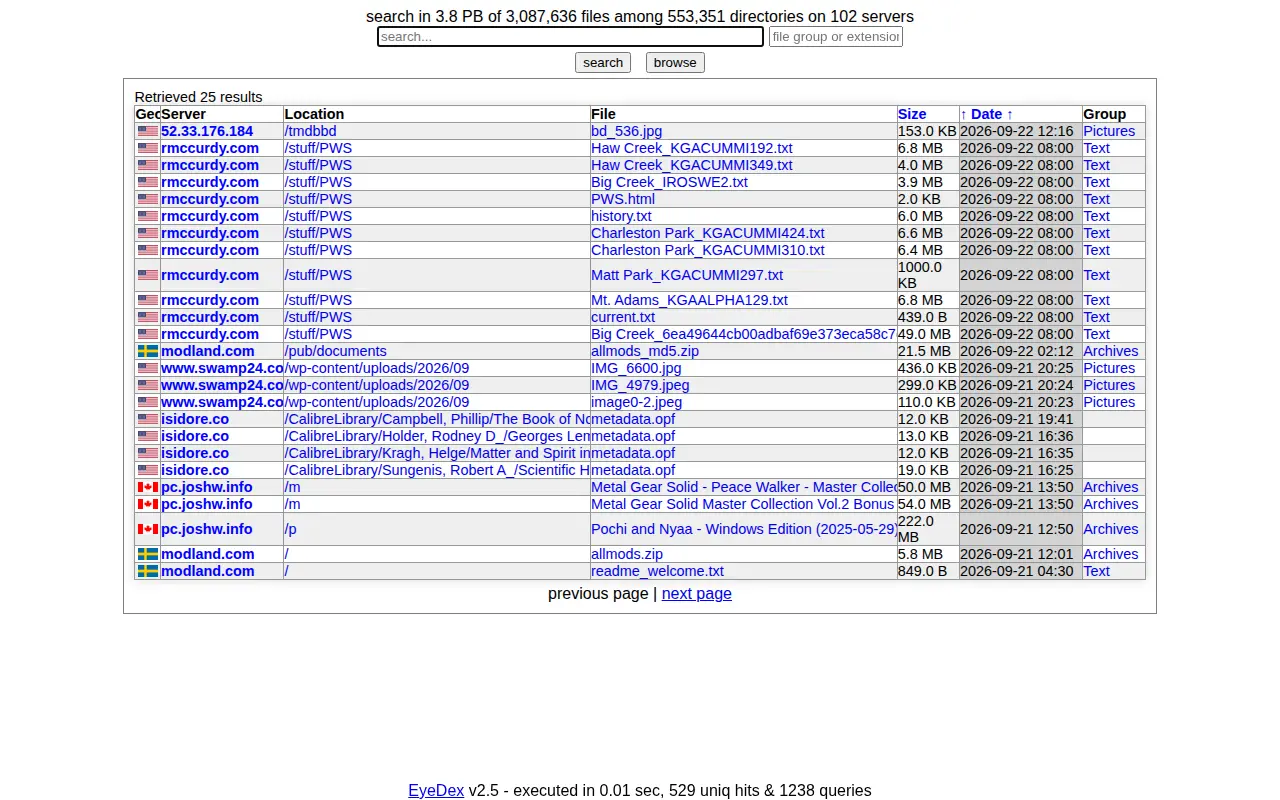Open the EyeDex link in the footer
1280x800 pixels.
436,790
